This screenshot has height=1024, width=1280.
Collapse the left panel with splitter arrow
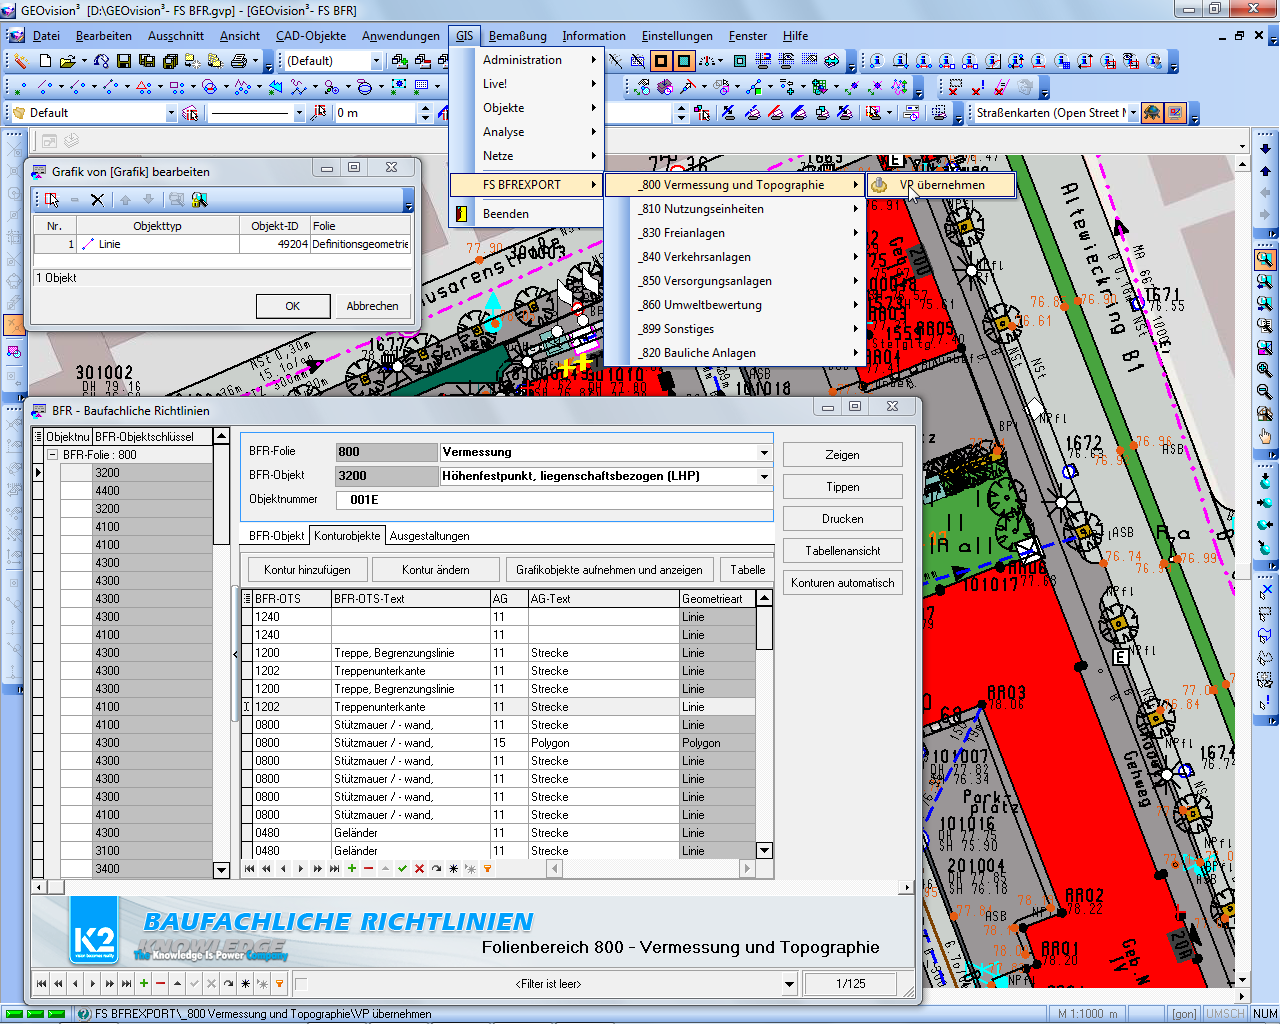pos(236,654)
